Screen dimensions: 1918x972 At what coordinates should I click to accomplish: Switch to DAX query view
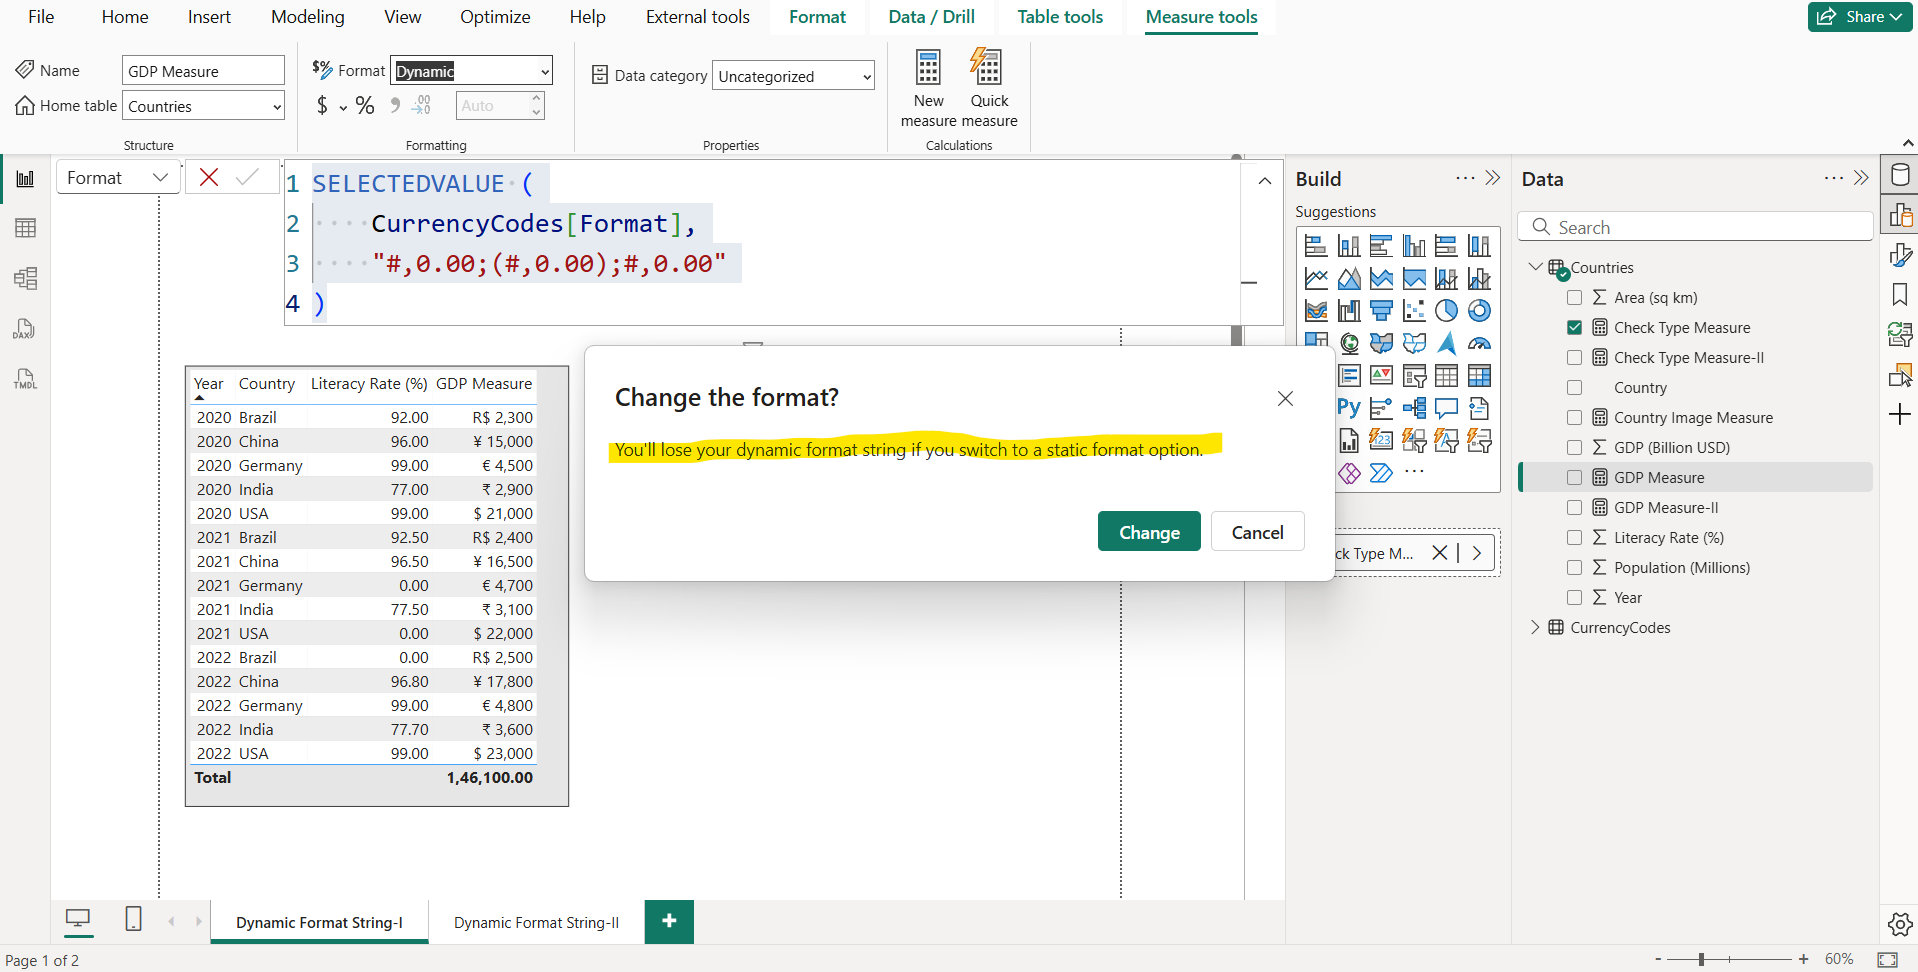coord(25,329)
